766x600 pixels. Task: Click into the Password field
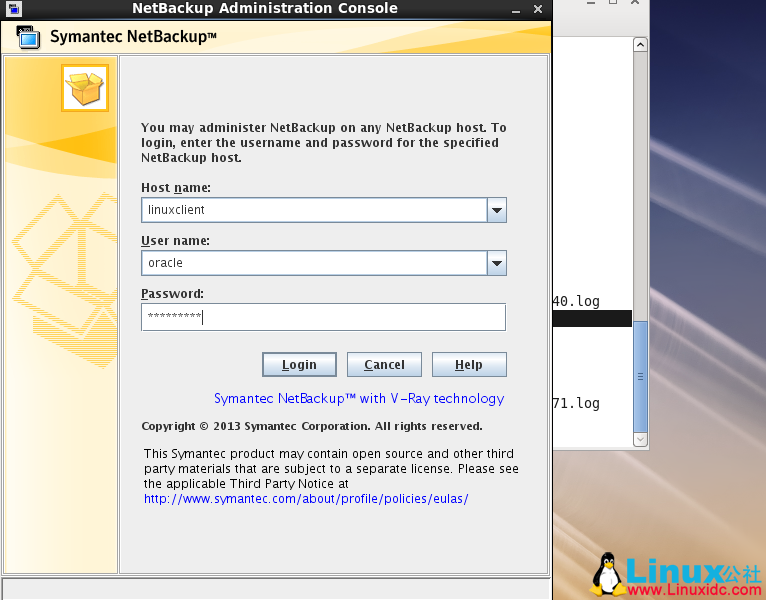323,317
